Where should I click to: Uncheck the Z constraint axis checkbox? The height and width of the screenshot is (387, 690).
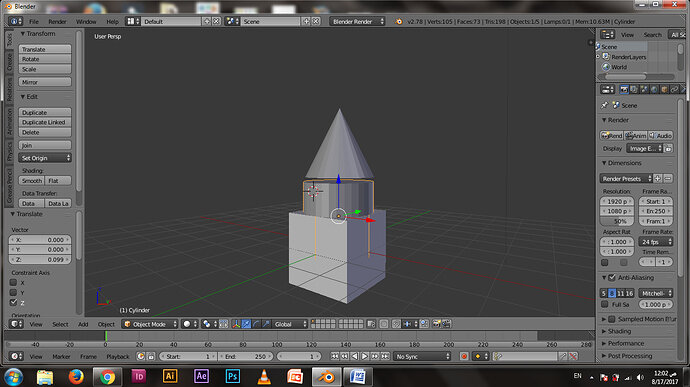(13, 302)
